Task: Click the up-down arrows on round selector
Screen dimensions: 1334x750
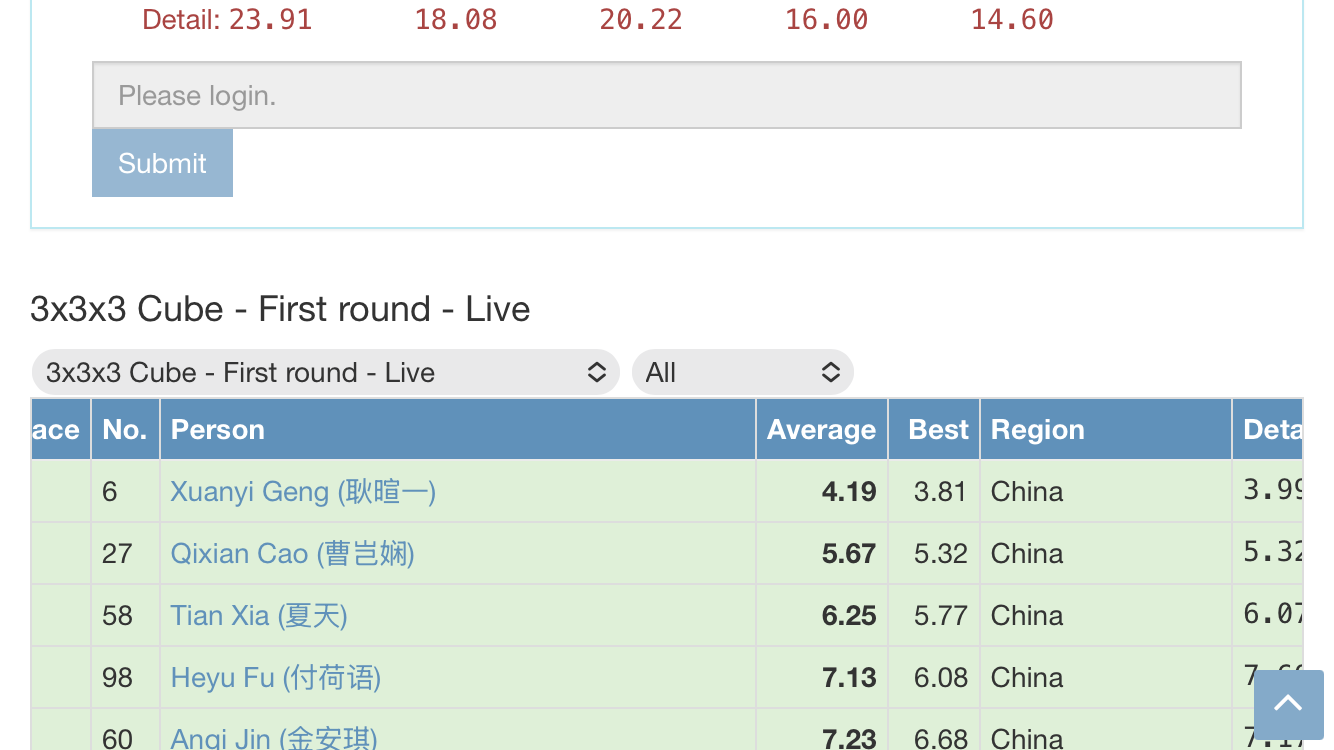Action: tap(596, 373)
